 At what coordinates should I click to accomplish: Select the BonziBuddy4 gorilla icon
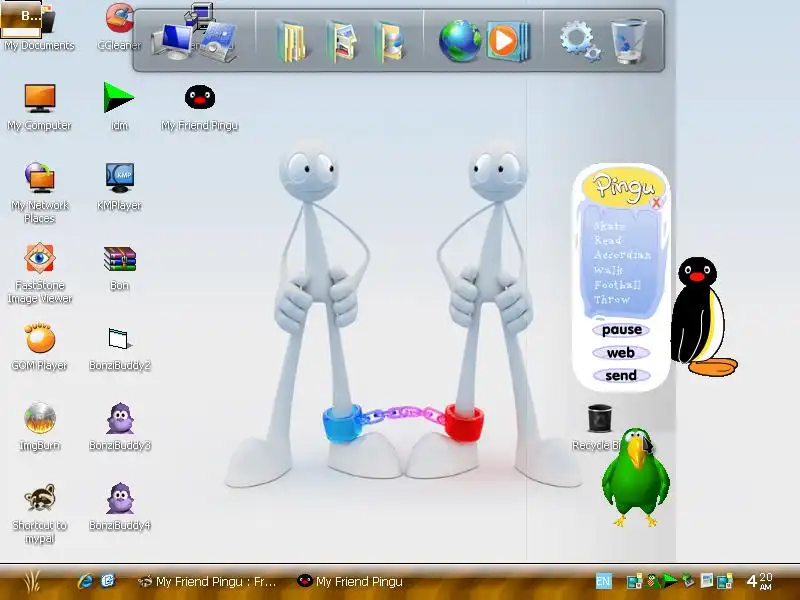click(x=119, y=507)
